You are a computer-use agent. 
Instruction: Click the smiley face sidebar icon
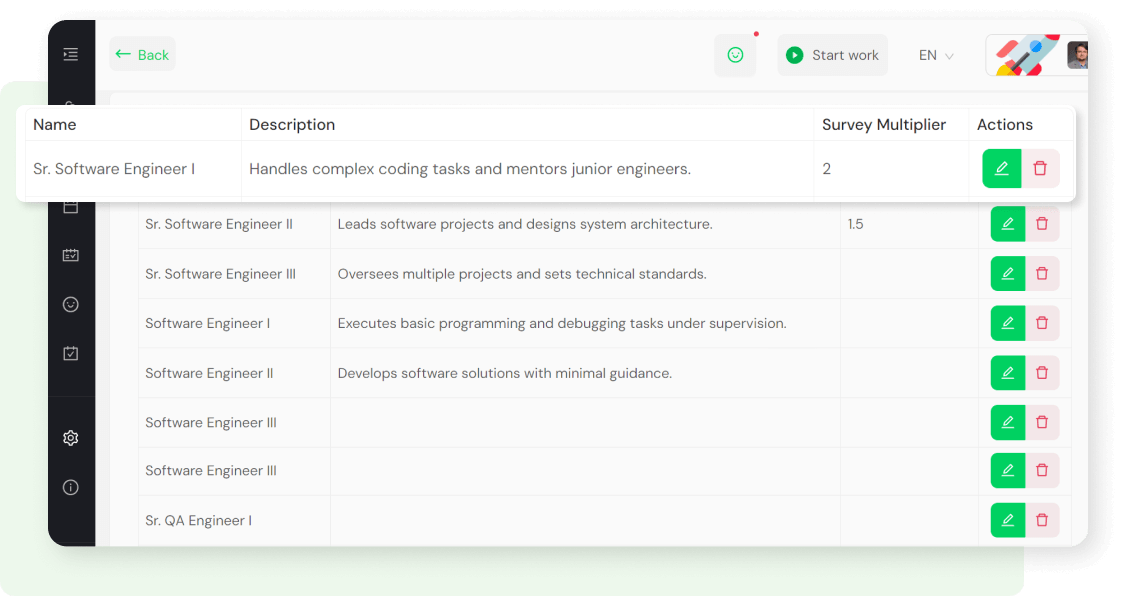click(70, 304)
